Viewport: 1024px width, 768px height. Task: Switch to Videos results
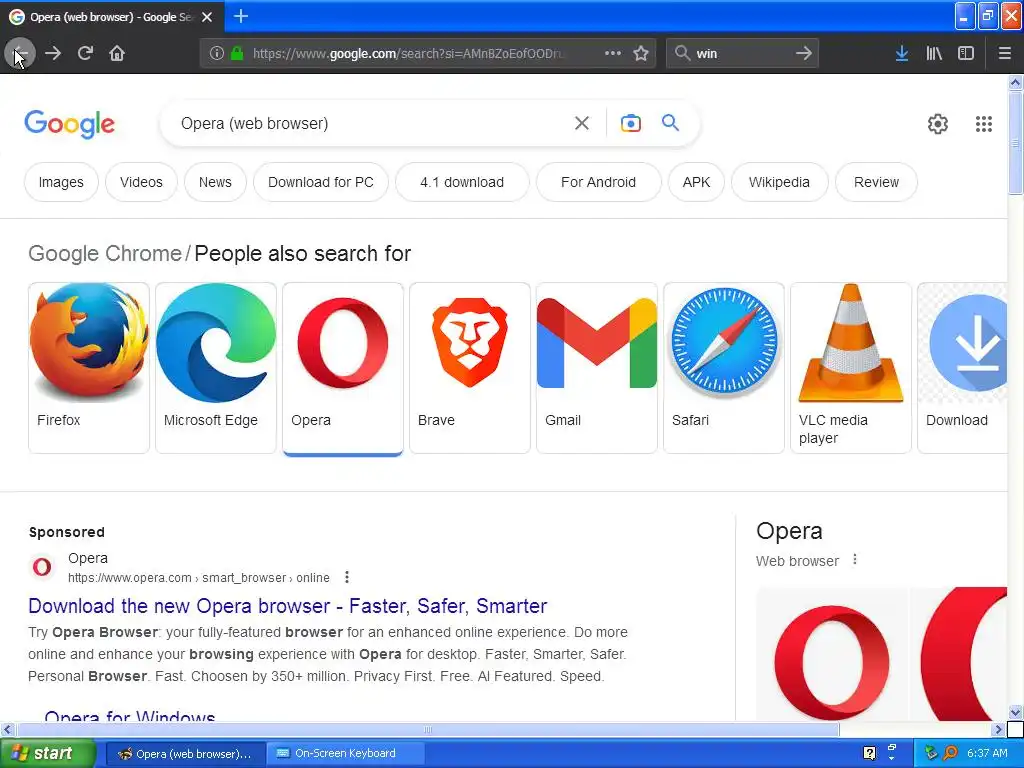coord(141,182)
